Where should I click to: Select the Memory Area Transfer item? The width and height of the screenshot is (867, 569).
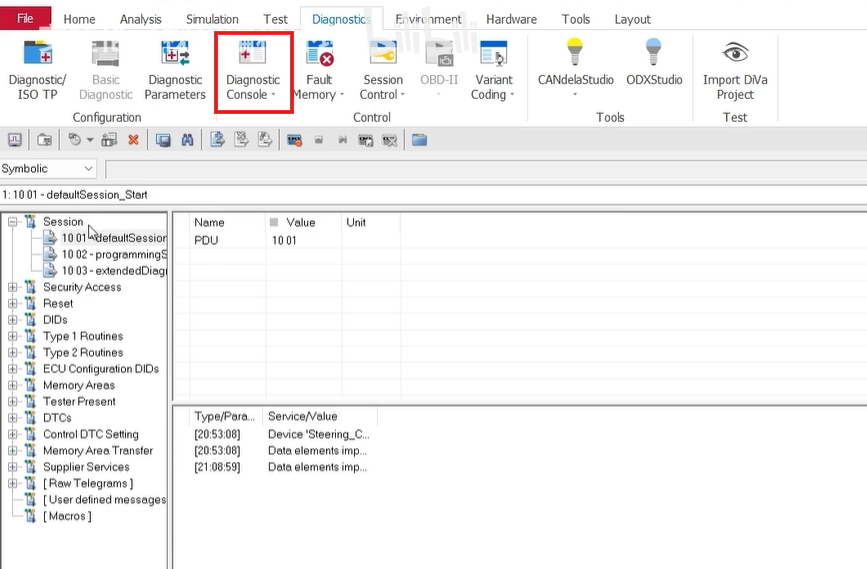pos(98,451)
